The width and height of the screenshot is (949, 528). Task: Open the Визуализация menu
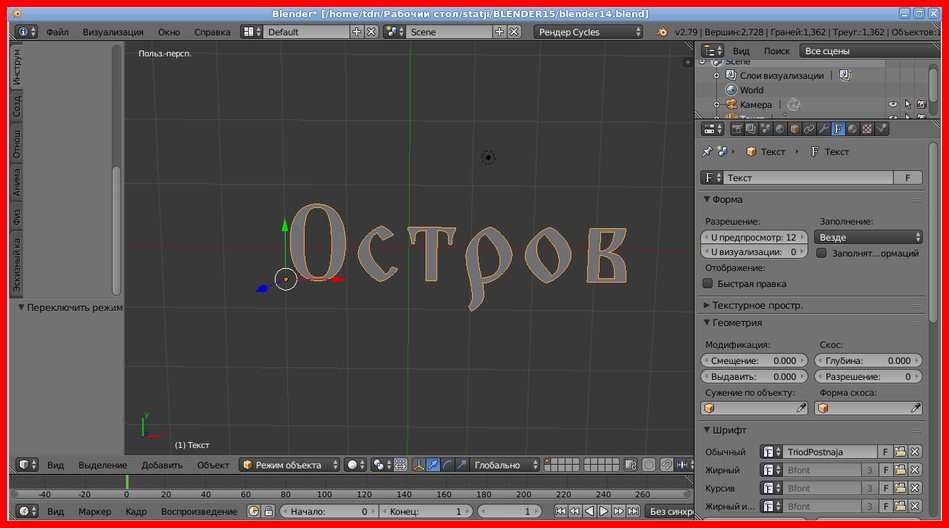(x=113, y=32)
